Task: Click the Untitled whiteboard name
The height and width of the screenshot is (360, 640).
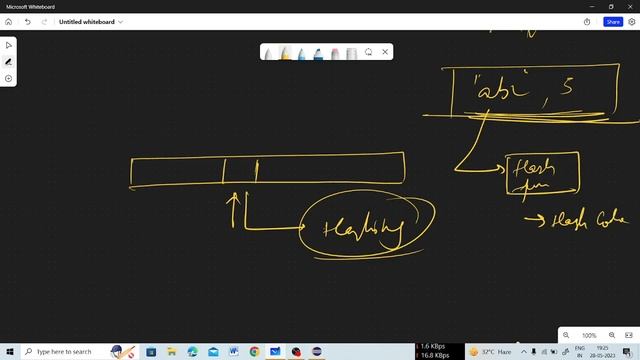Action: [87, 22]
